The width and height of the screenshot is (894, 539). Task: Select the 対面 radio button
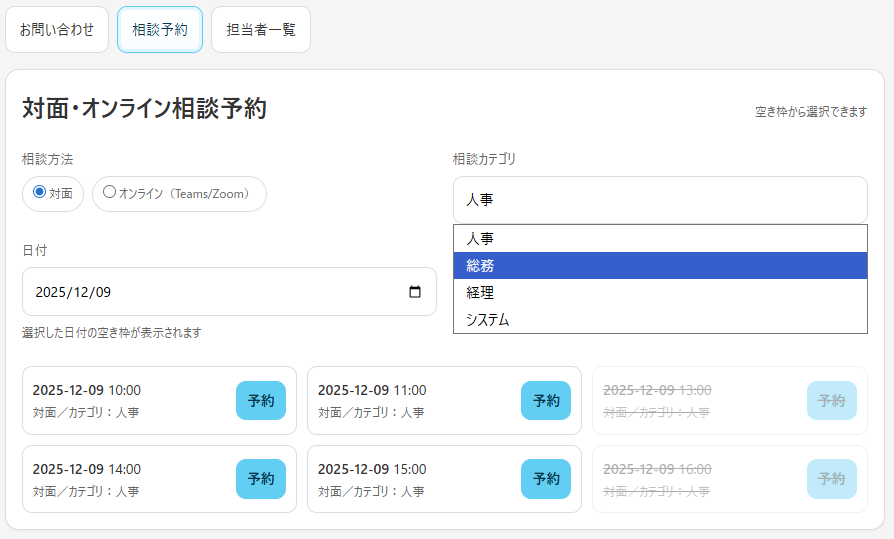pyautogui.click(x=40, y=192)
